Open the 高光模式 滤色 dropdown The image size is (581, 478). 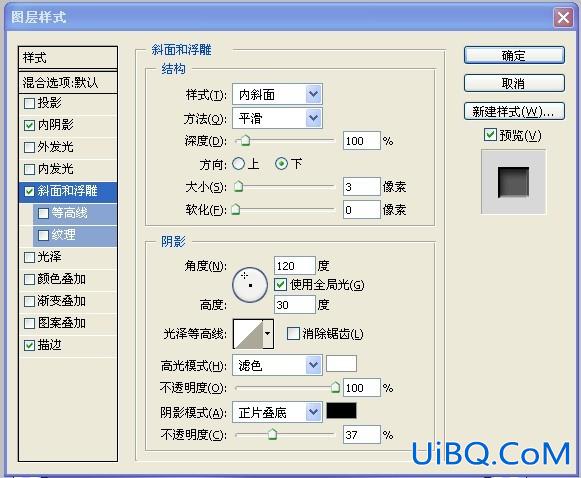pos(277,365)
